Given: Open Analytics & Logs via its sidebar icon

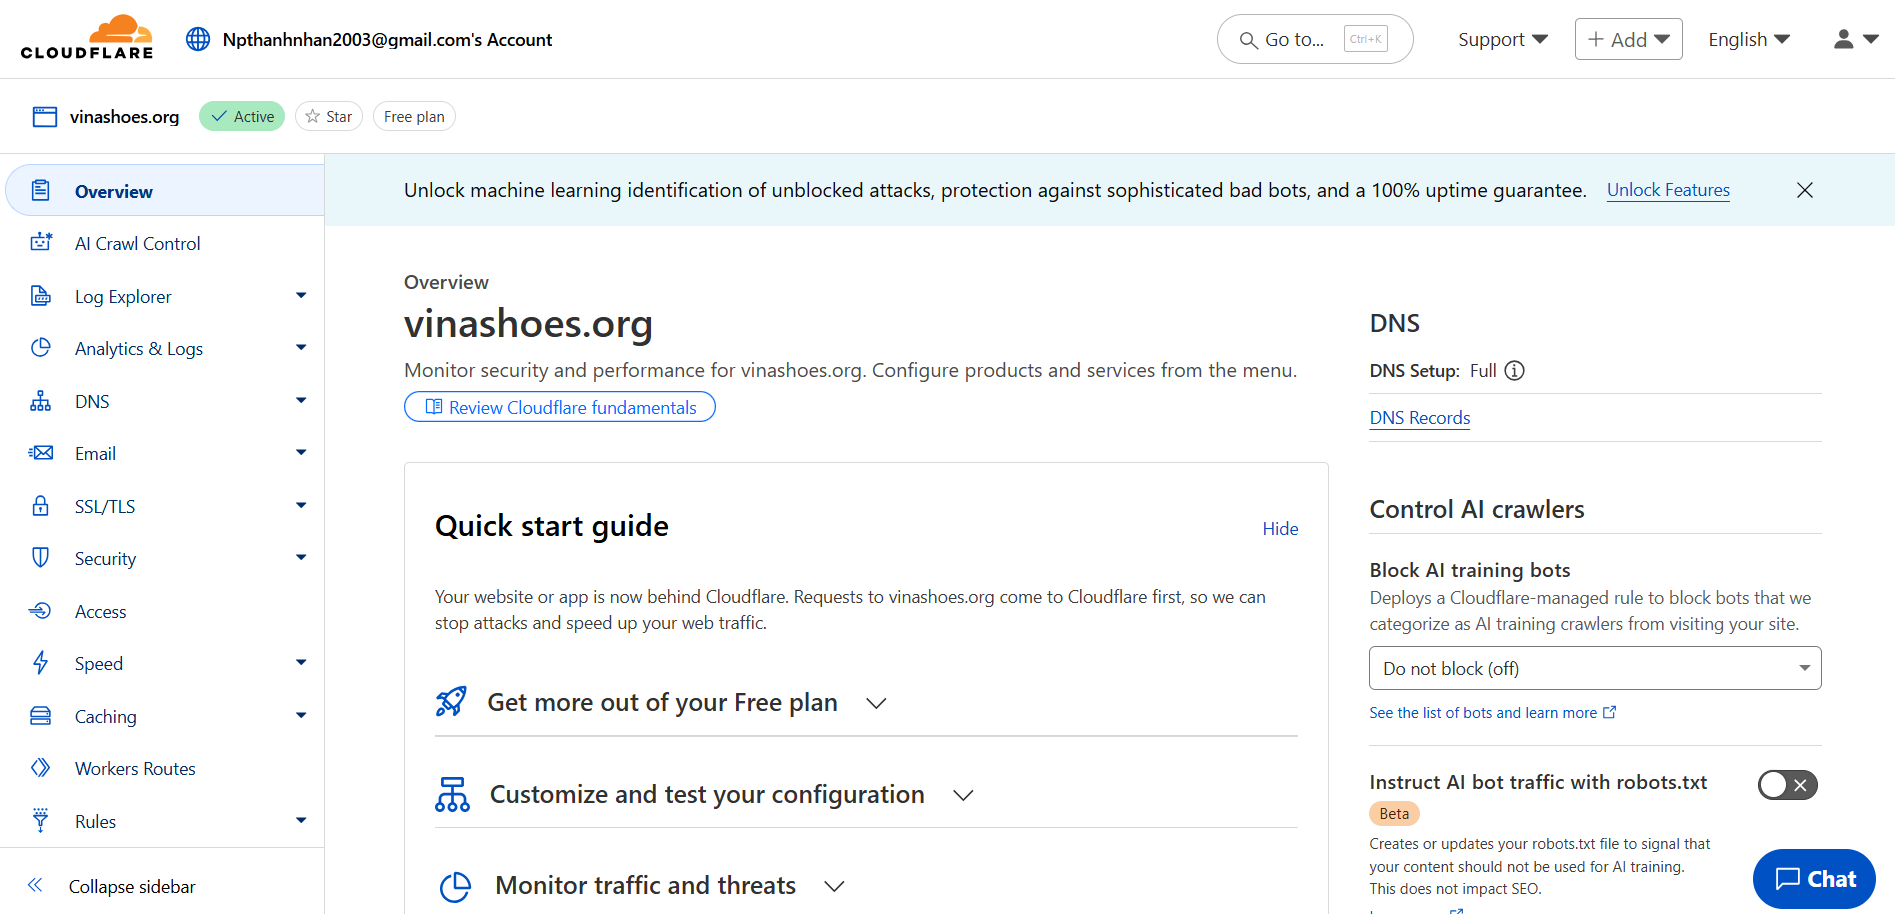Looking at the screenshot, I should [x=40, y=348].
